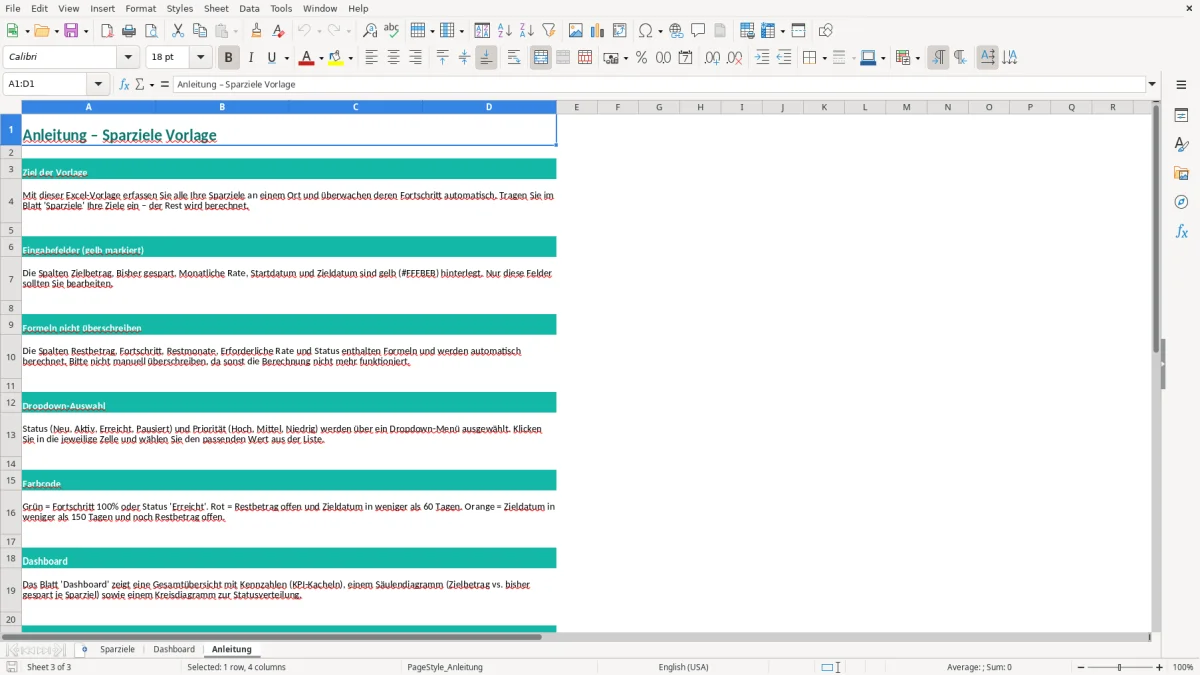
Task: Click the Formula equals button
Action: 165,84
